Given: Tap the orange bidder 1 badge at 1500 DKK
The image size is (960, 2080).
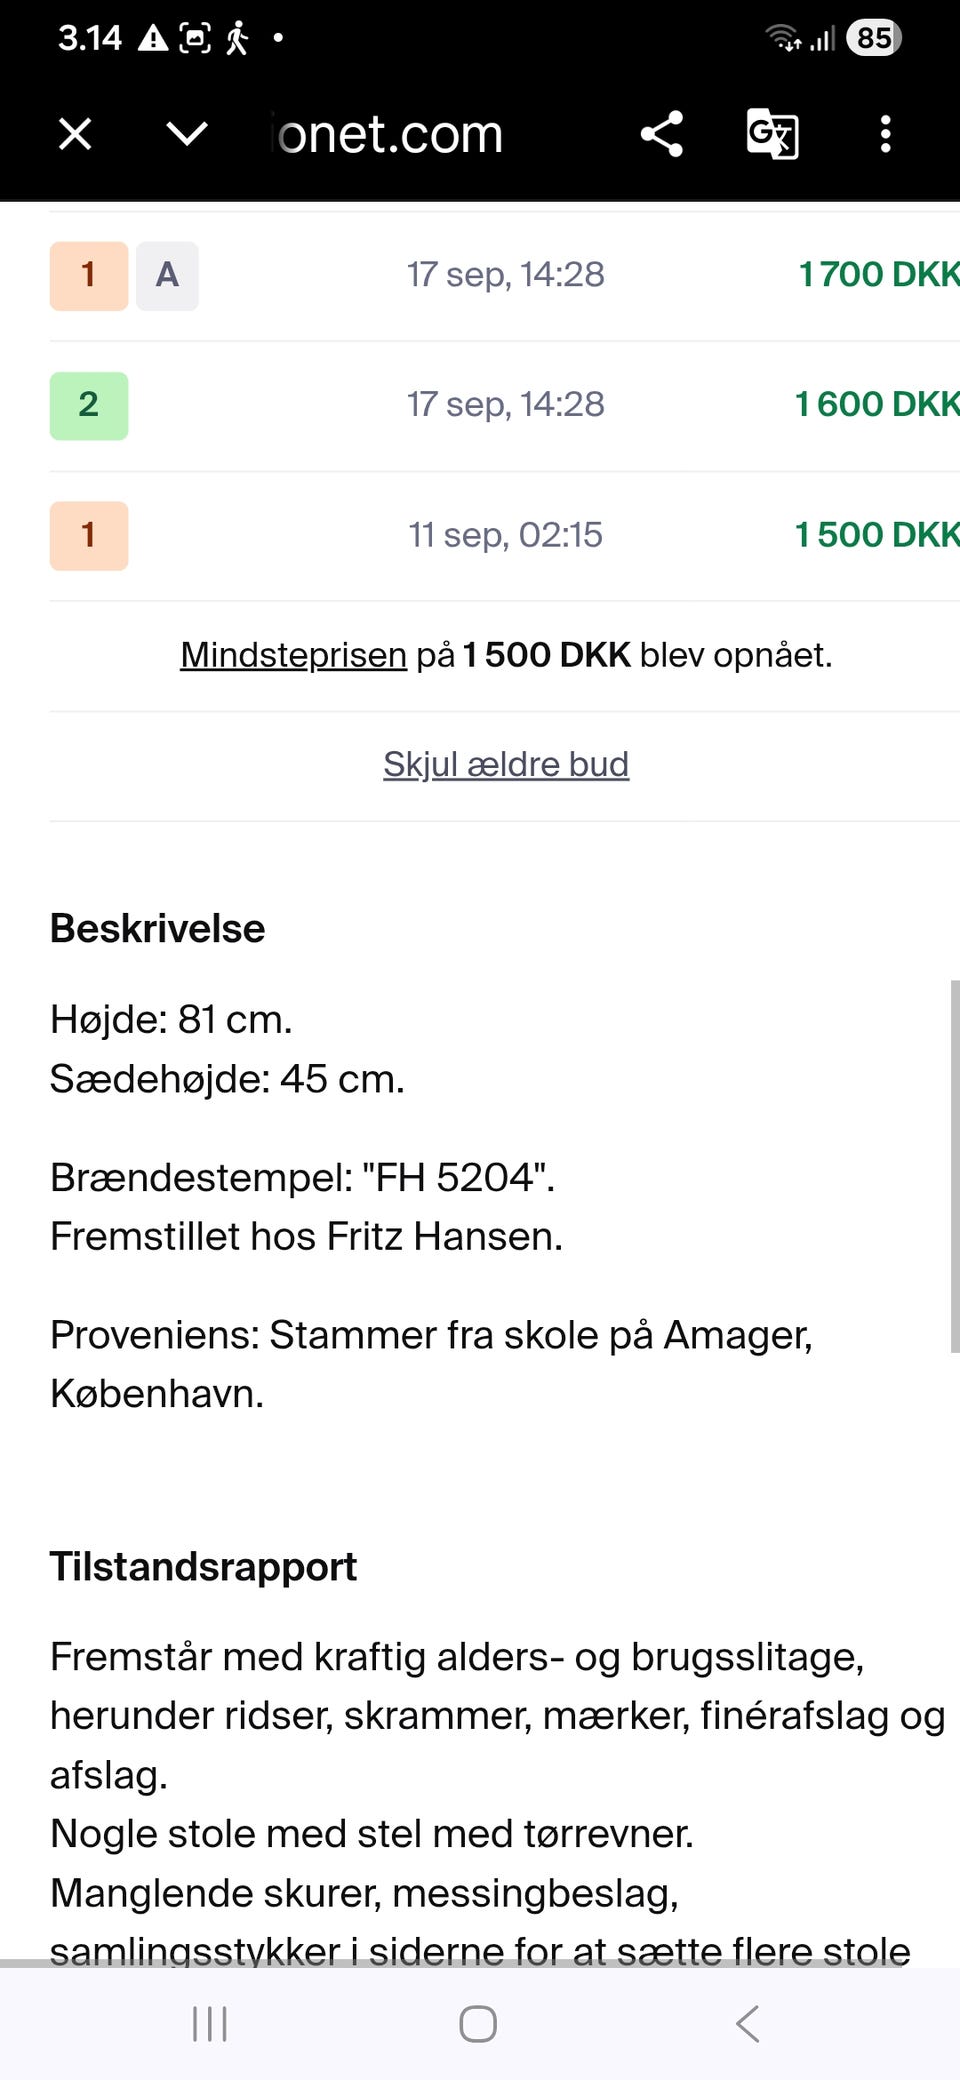Looking at the screenshot, I should 89,535.
